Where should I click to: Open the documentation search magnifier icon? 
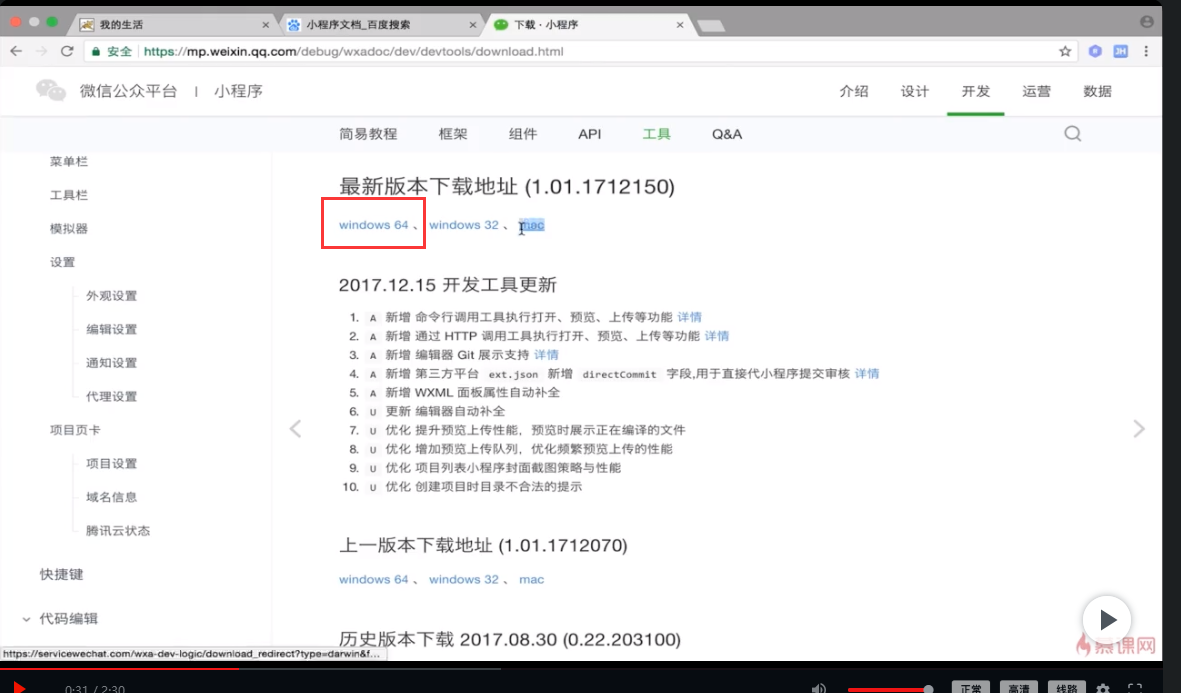coord(1073,133)
